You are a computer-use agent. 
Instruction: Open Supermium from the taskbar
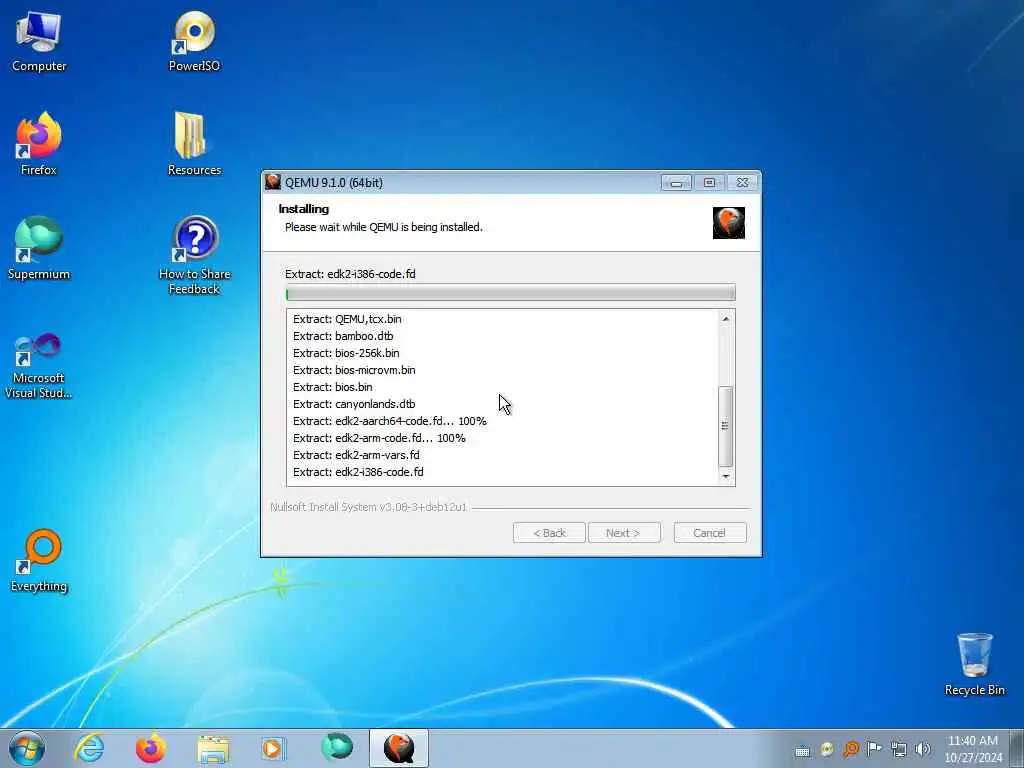click(337, 748)
